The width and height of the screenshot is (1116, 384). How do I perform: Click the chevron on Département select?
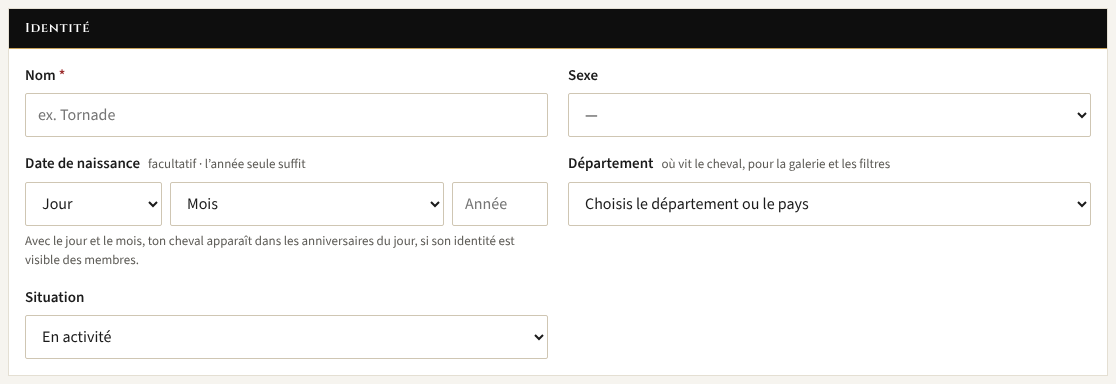[x=1081, y=204]
